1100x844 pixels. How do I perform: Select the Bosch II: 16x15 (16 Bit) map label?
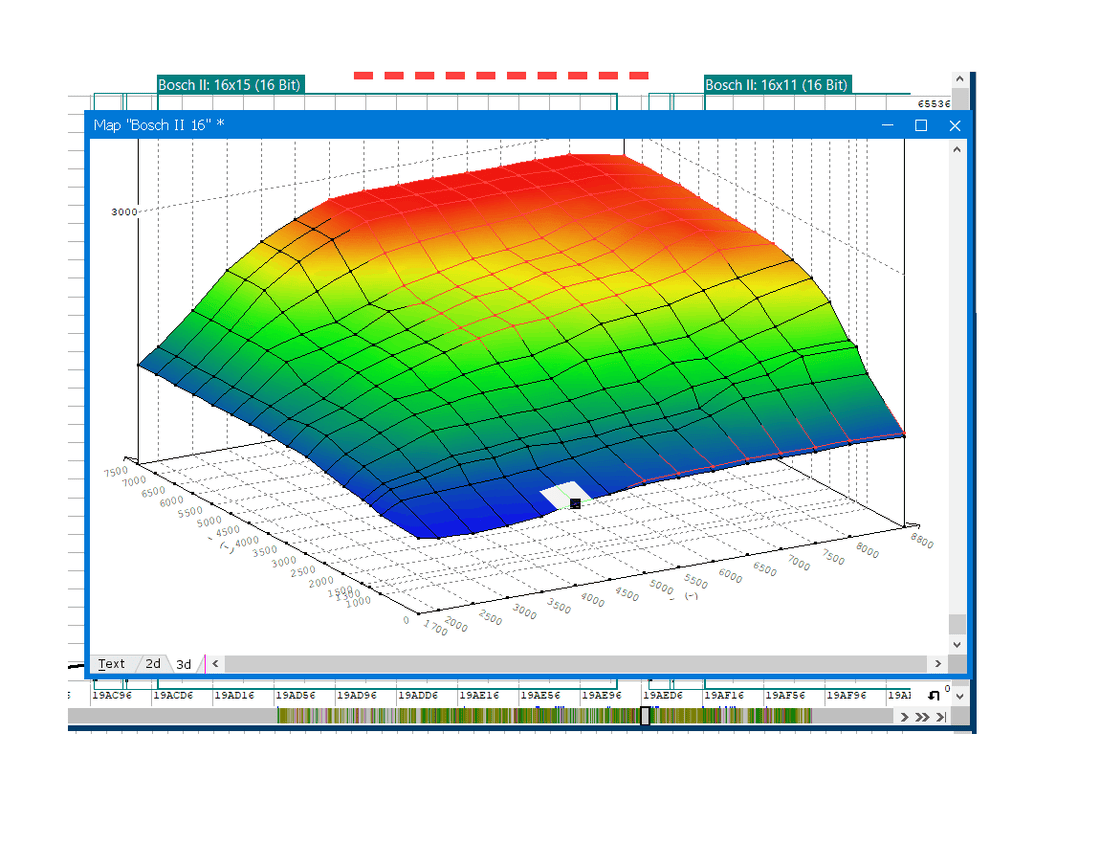pyautogui.click(x=230, y=85)
